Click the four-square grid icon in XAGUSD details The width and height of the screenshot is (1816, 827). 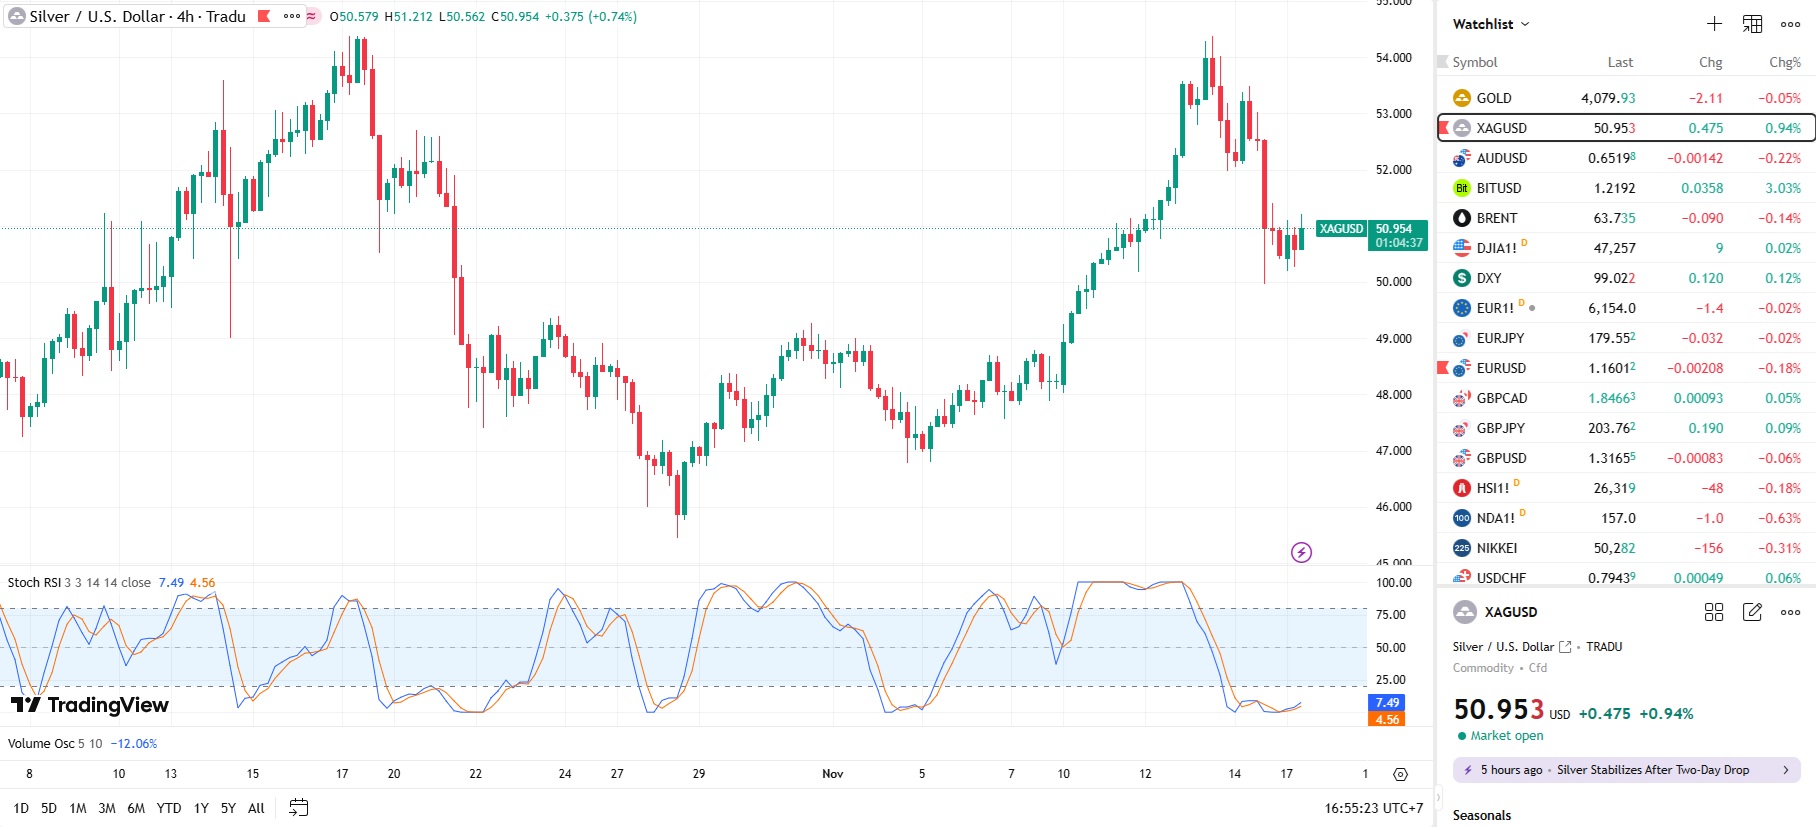click(1714, 612)
